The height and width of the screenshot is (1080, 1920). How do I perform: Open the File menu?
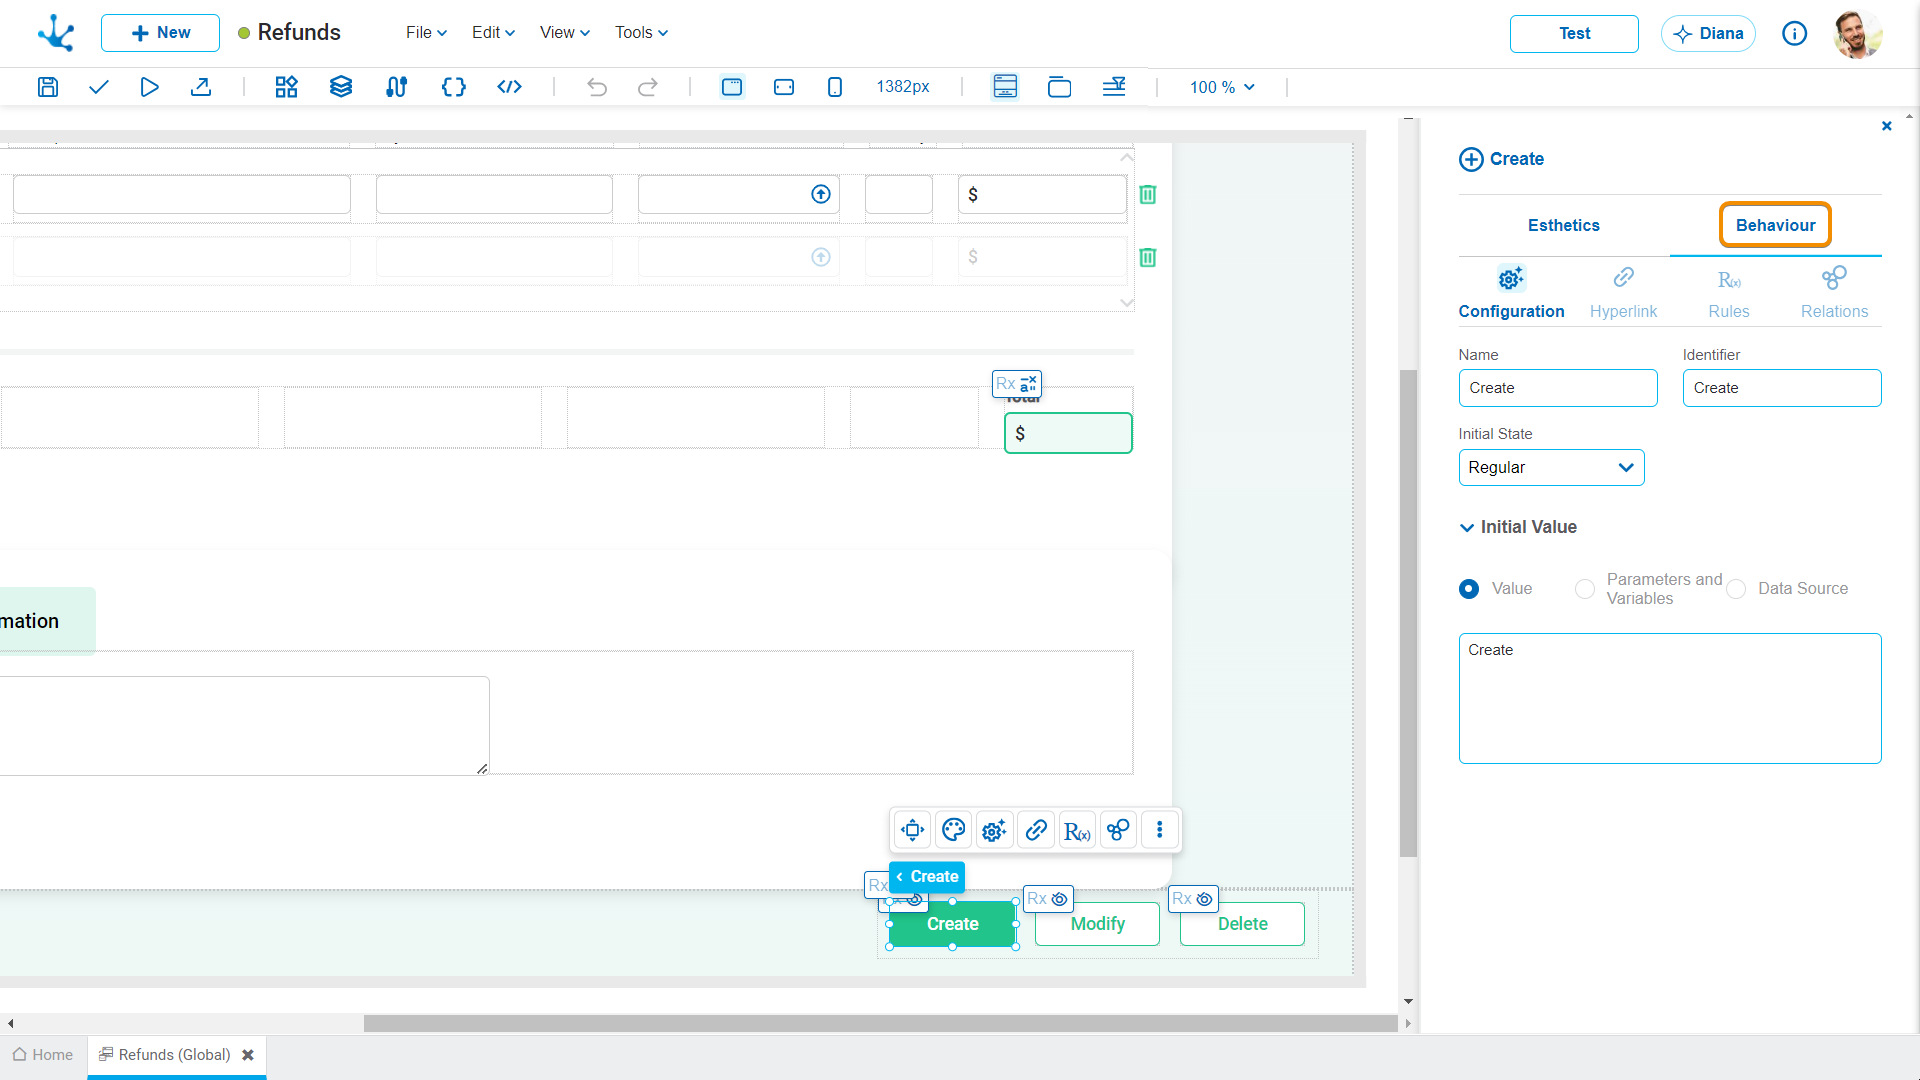click(x=426, y=33)
